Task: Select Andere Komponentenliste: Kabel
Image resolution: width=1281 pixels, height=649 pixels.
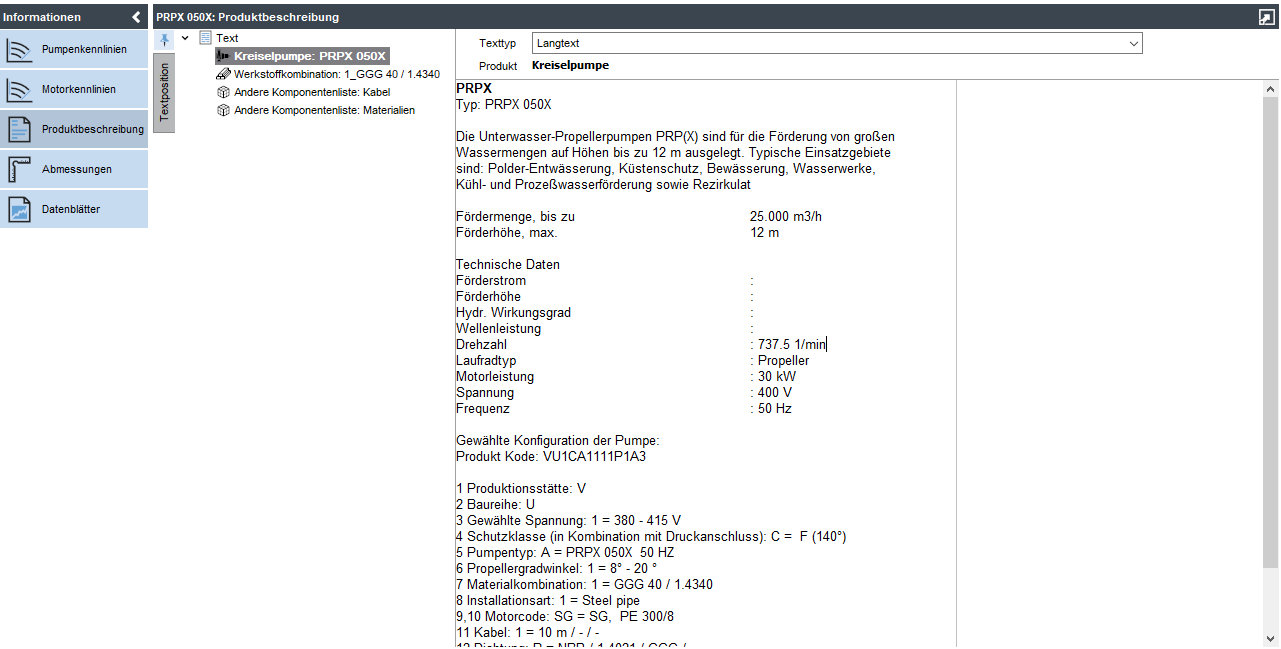Action: click(x=312, y=92)
